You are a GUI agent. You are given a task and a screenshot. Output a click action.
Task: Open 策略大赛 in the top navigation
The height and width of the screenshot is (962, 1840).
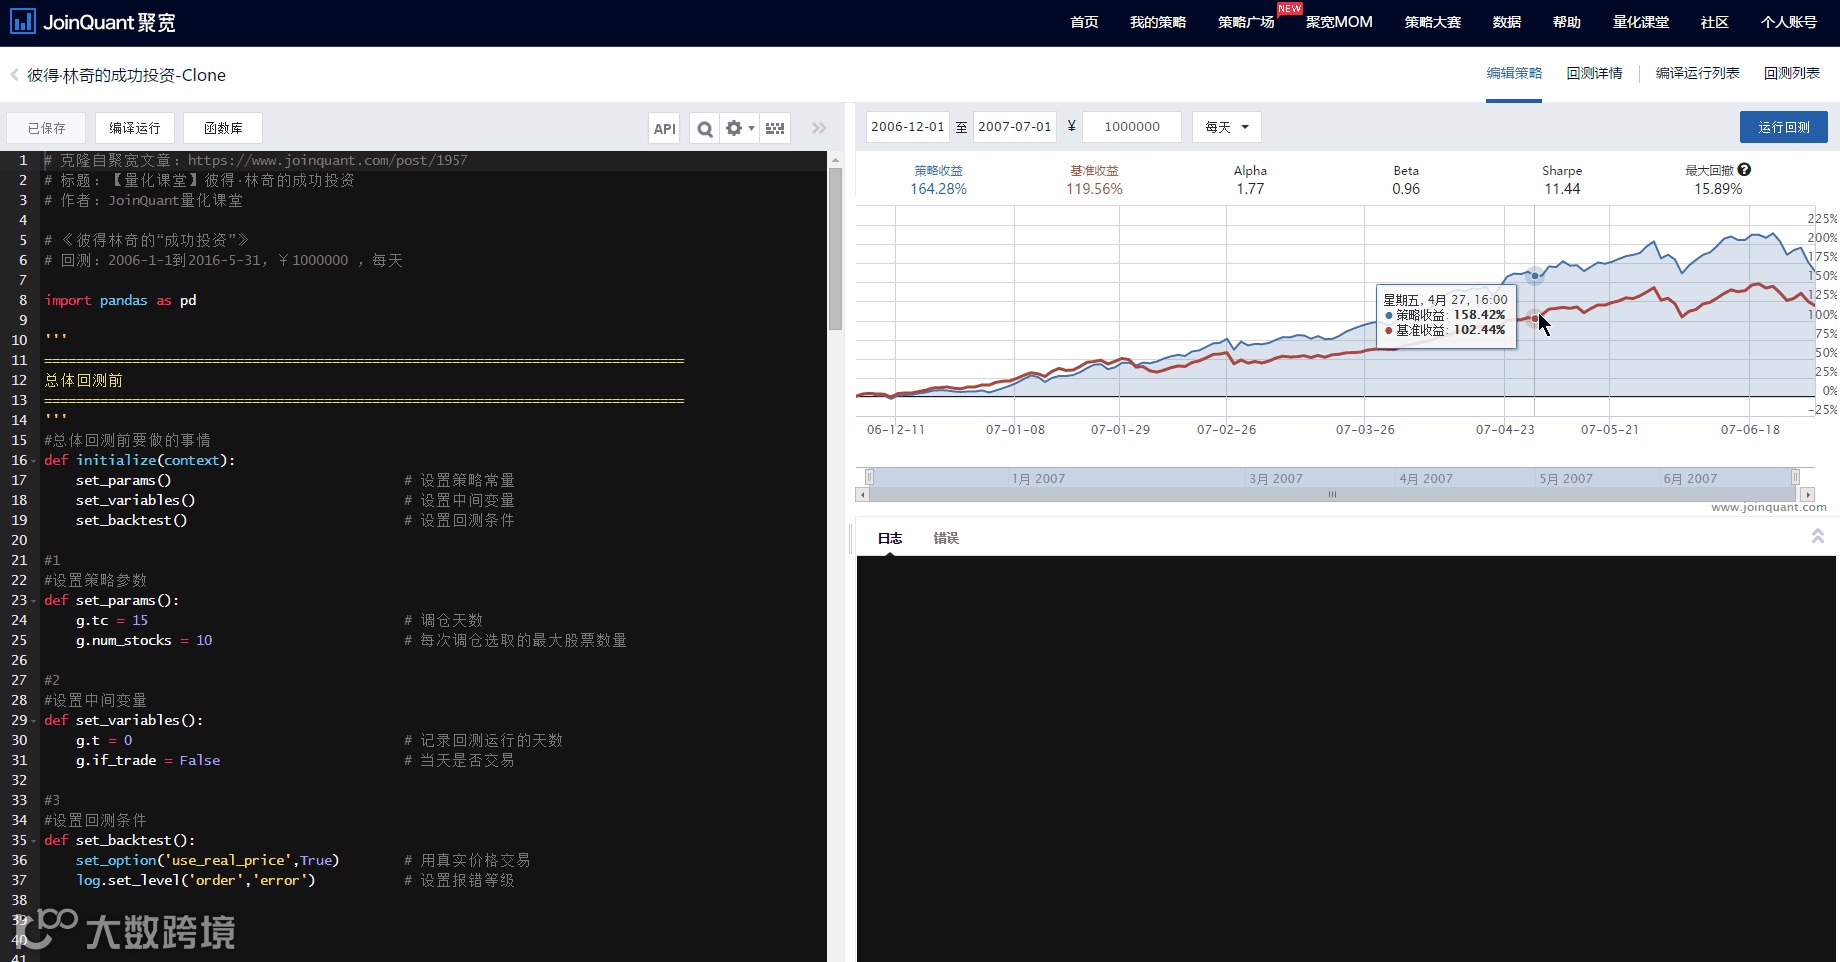pyautogui.click(x=1433, y=22)
